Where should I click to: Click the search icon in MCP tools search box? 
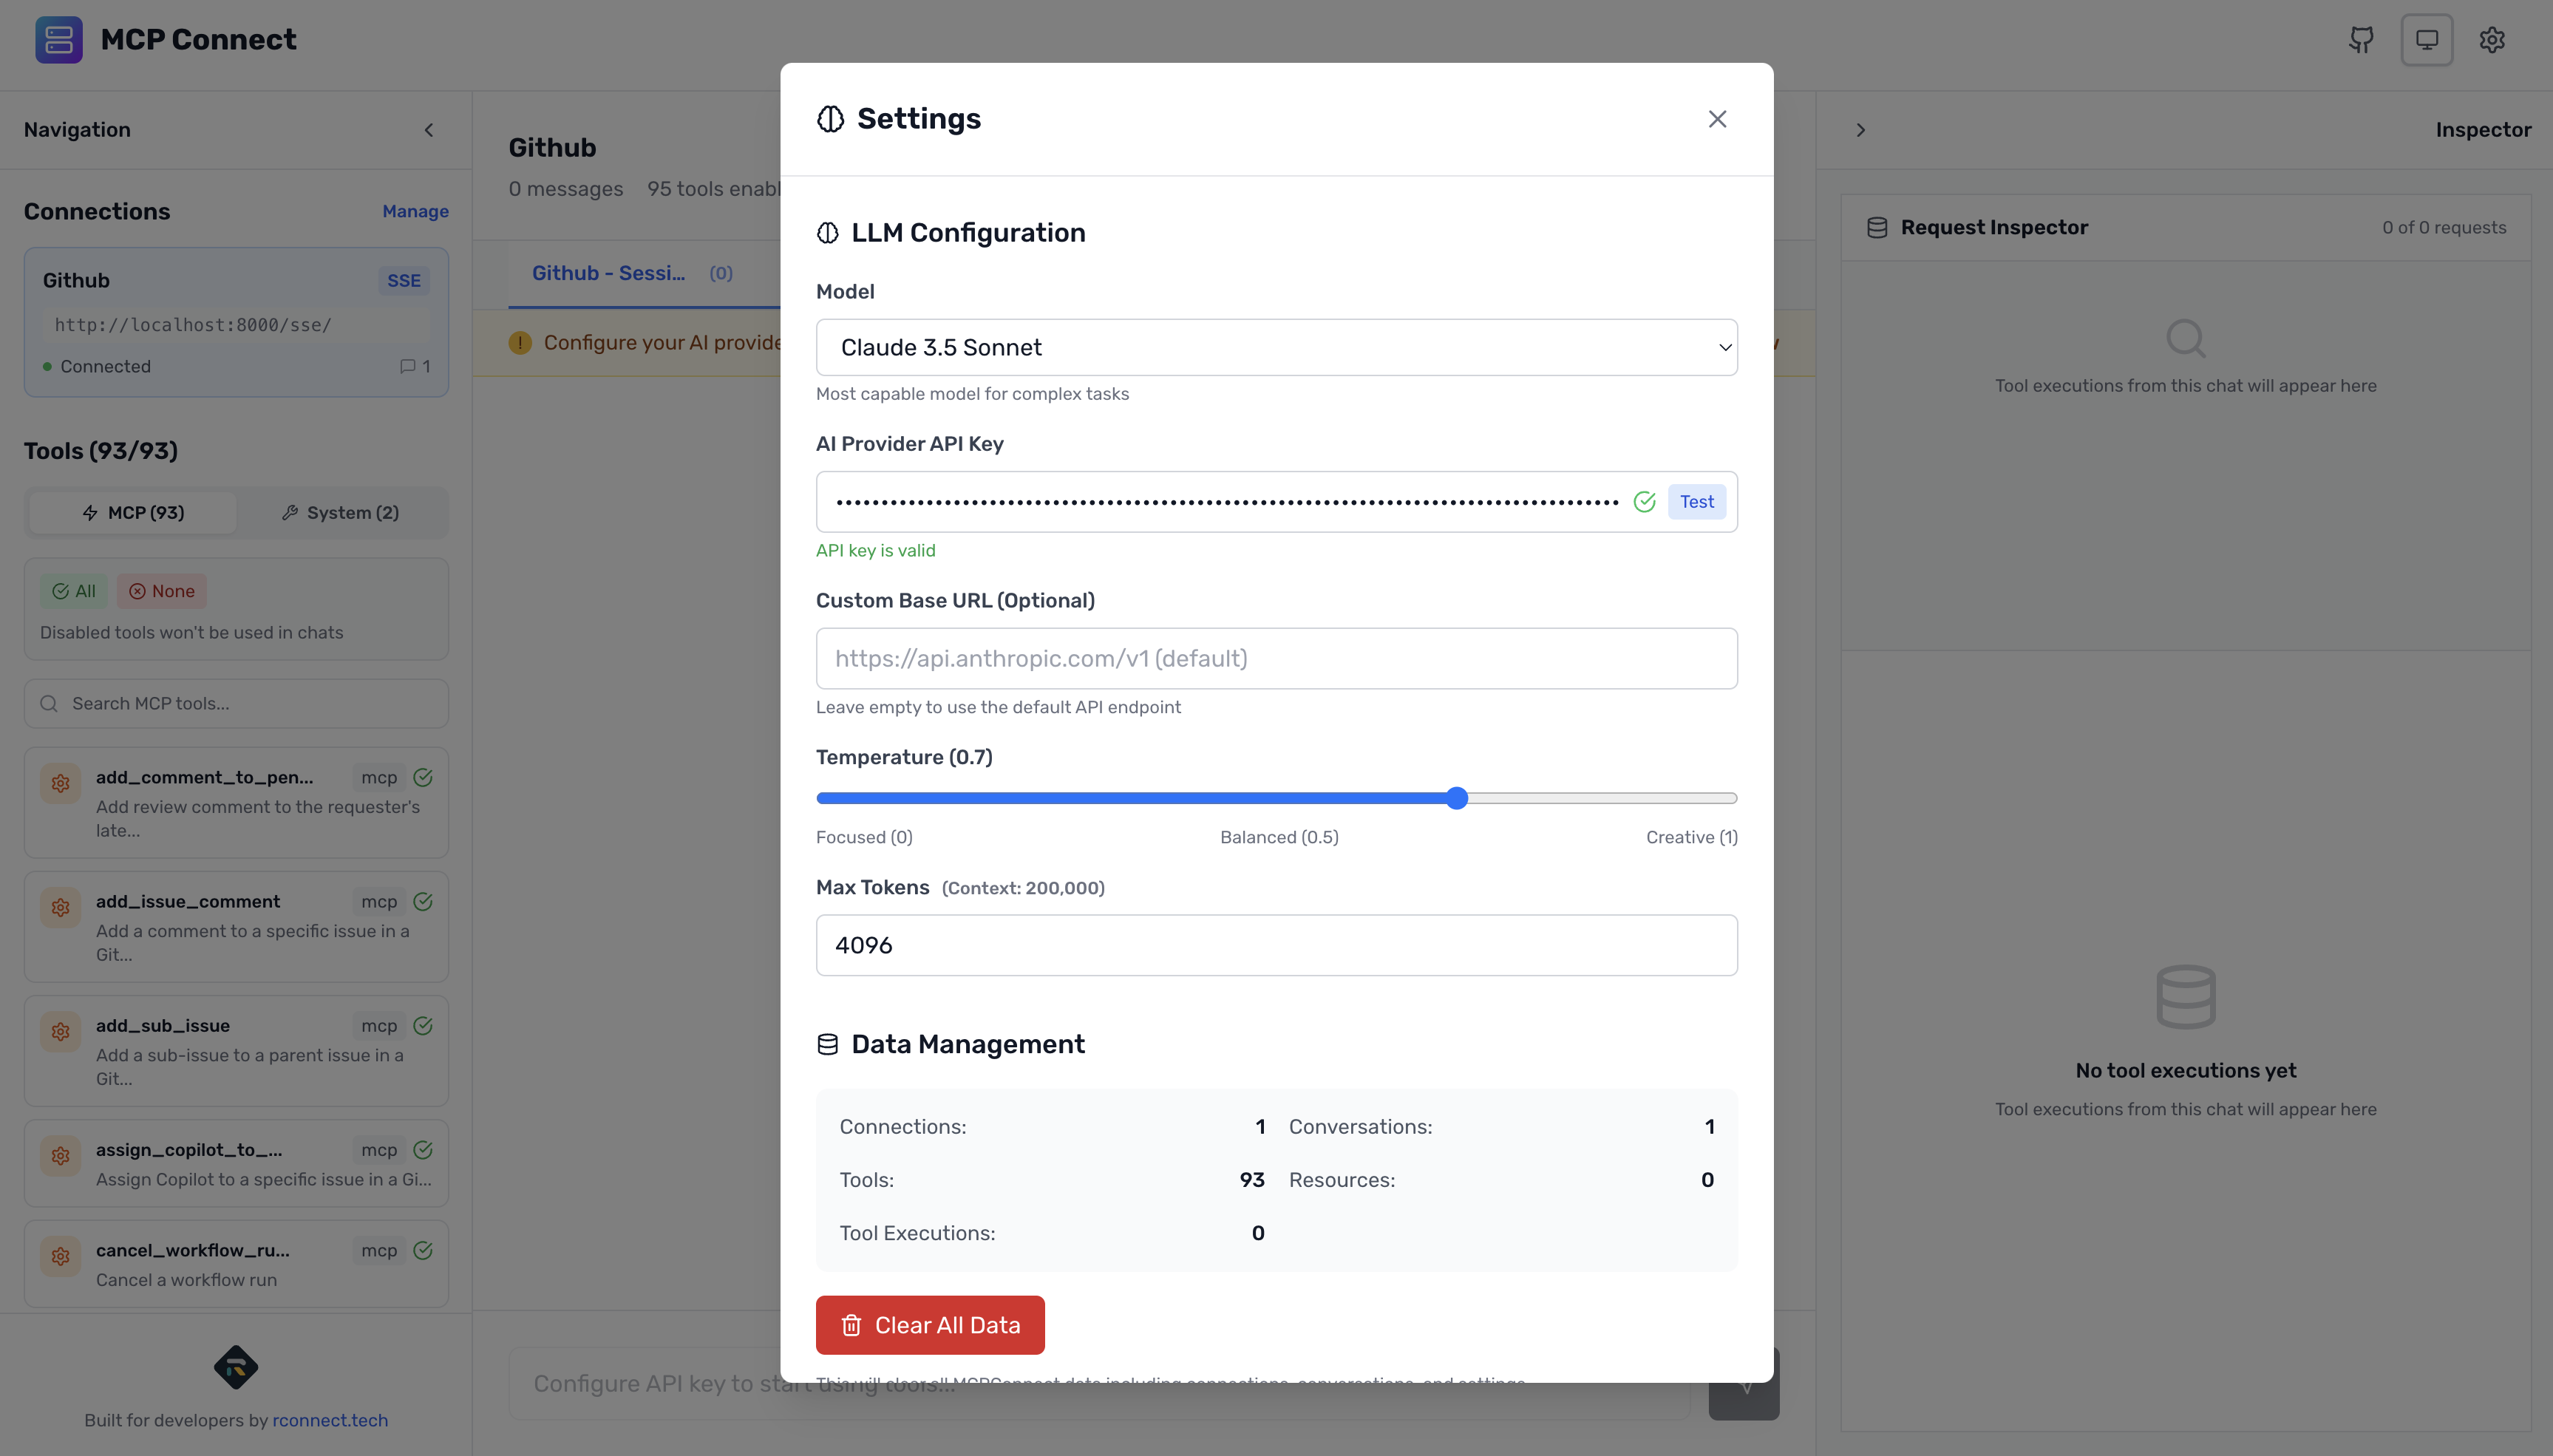49,703
